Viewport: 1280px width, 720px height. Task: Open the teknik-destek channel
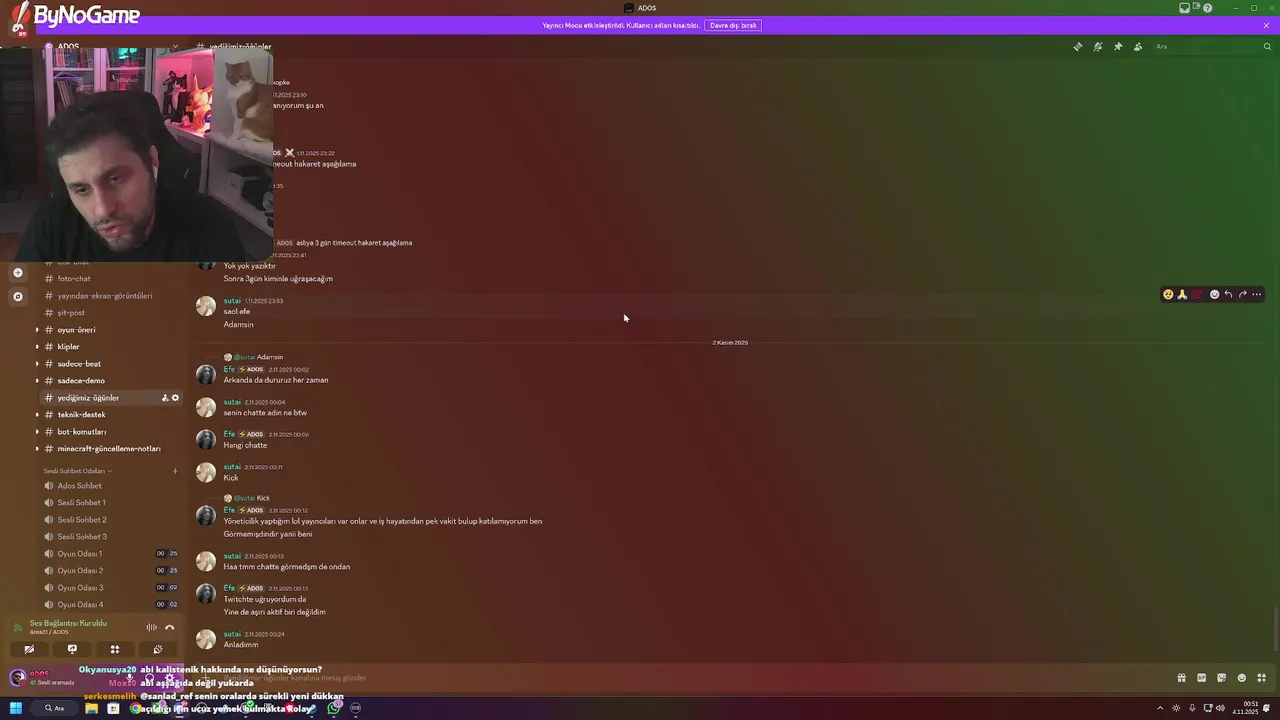[111, 415]
